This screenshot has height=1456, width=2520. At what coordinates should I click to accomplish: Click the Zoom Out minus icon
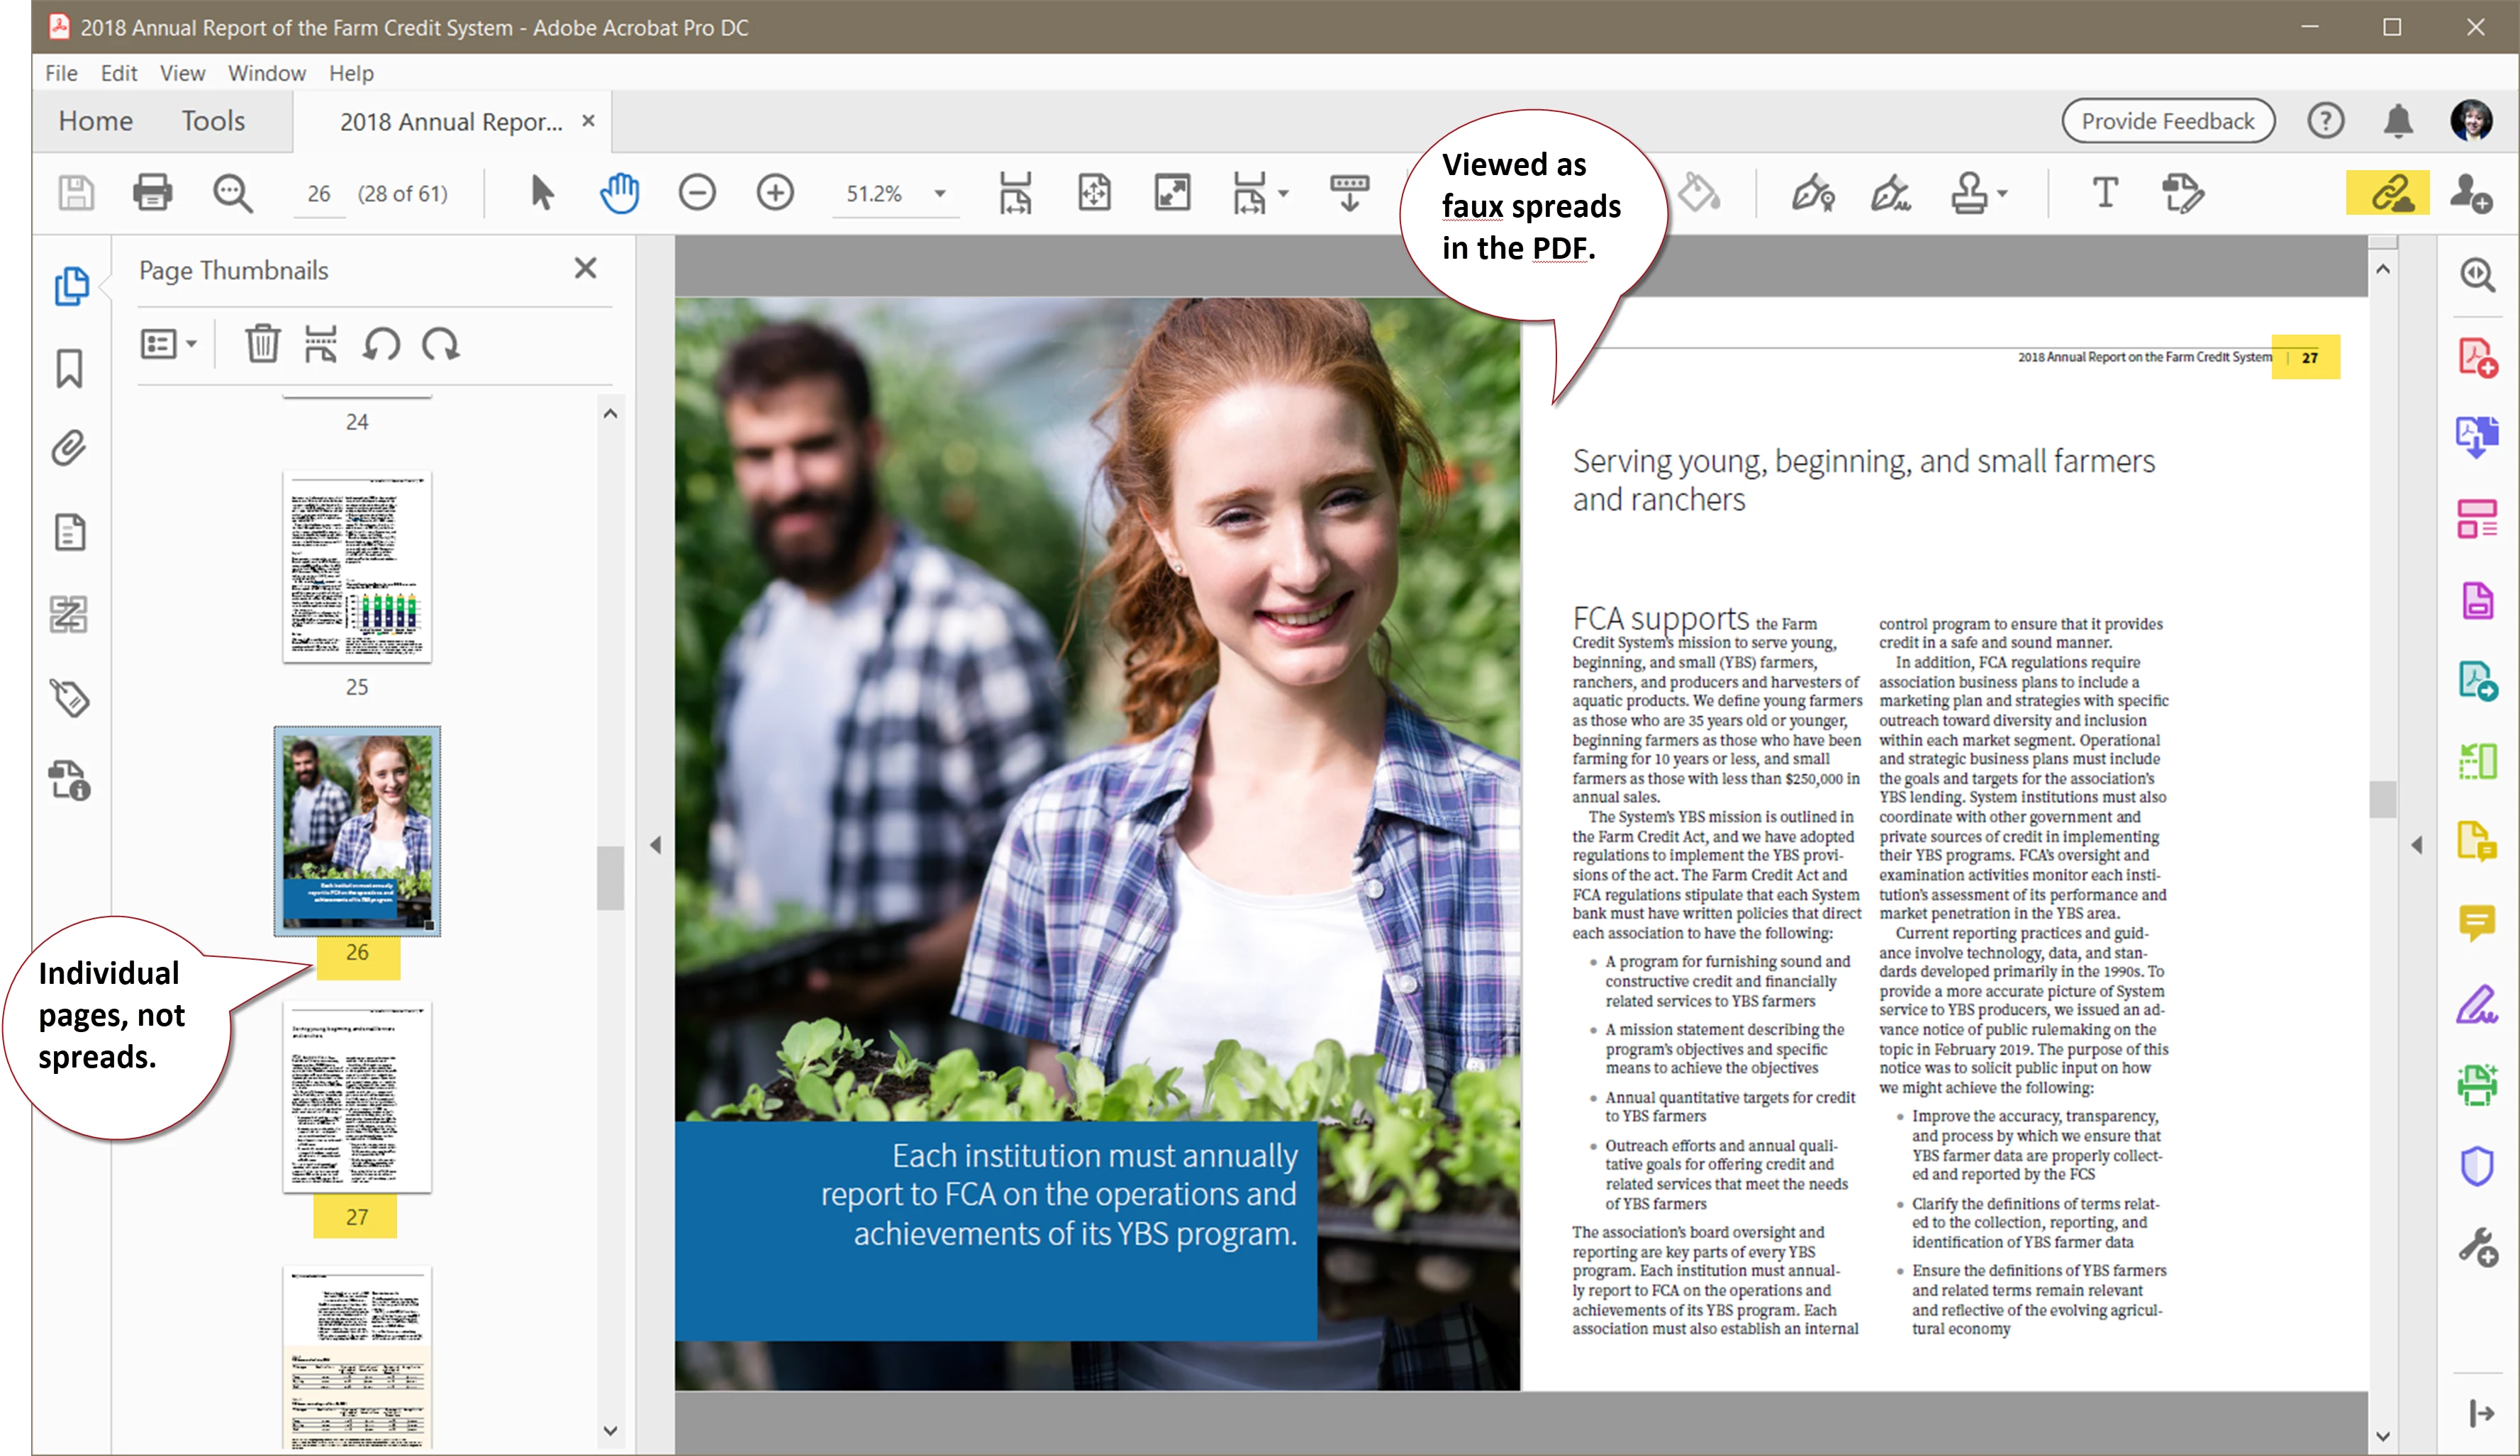(x=696, y=192)
